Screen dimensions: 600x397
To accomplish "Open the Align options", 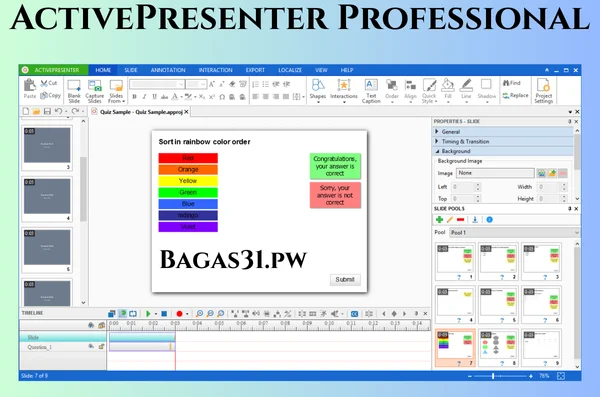I will (410, 91).
